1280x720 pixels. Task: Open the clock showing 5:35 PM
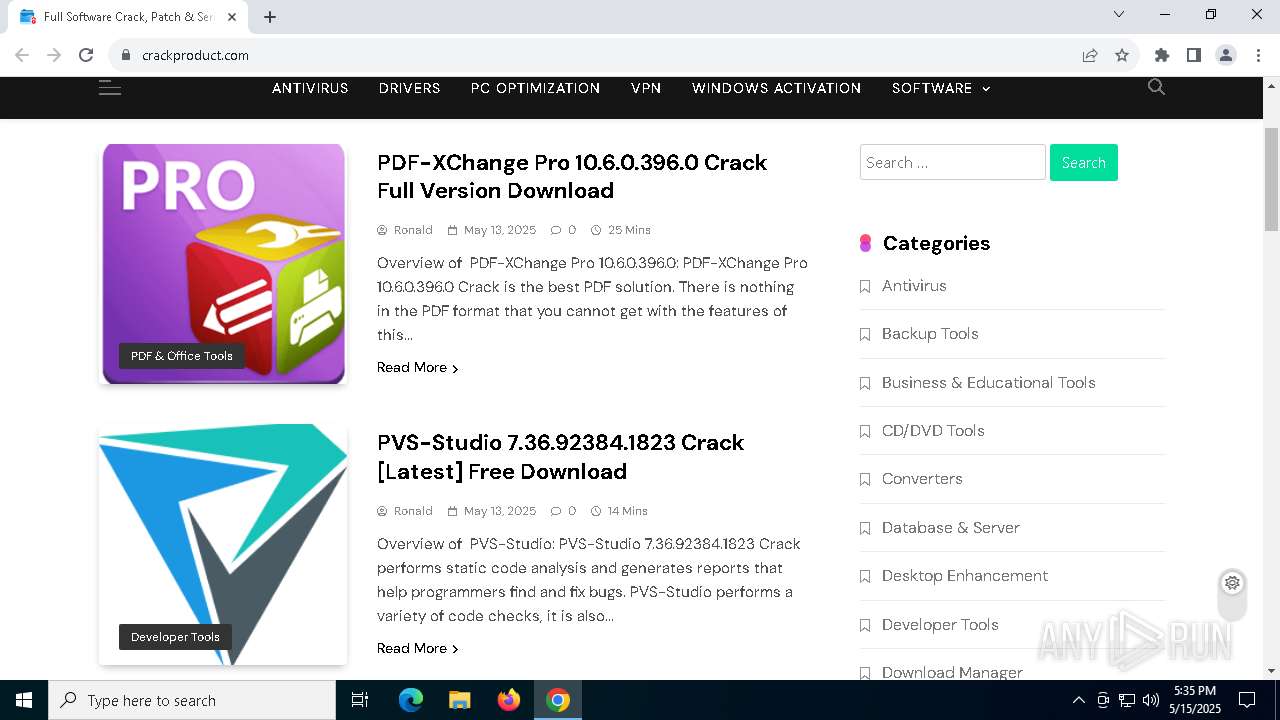coord(1195,700)
